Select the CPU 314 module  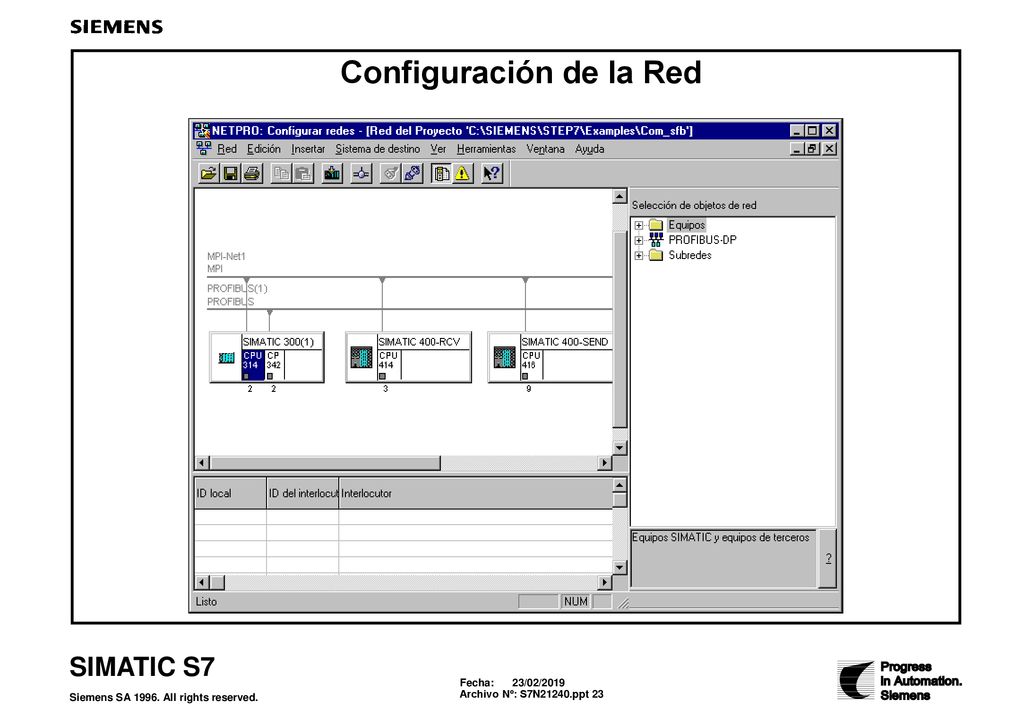pos(253,366)
